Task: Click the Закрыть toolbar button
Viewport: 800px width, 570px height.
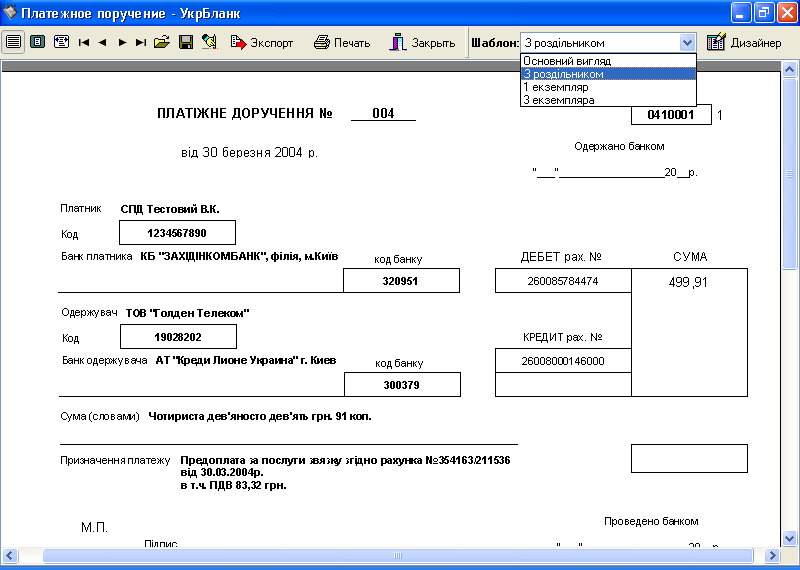Action: pyautogui.click(x=423, y=43)
